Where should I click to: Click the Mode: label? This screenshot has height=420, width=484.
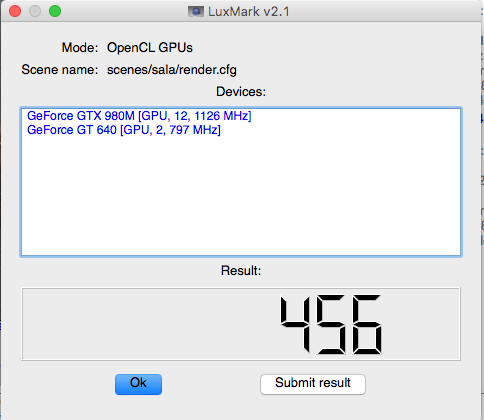[80, 48]
